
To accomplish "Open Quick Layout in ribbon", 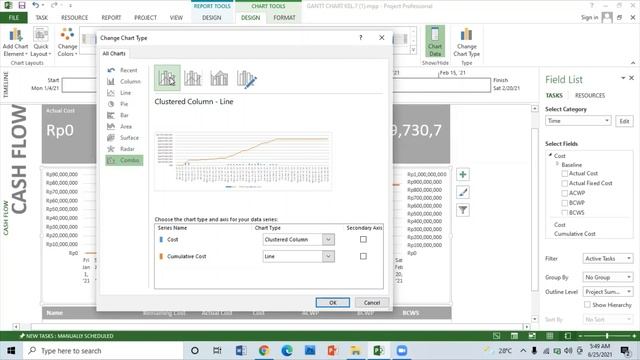I will (41, 42).
